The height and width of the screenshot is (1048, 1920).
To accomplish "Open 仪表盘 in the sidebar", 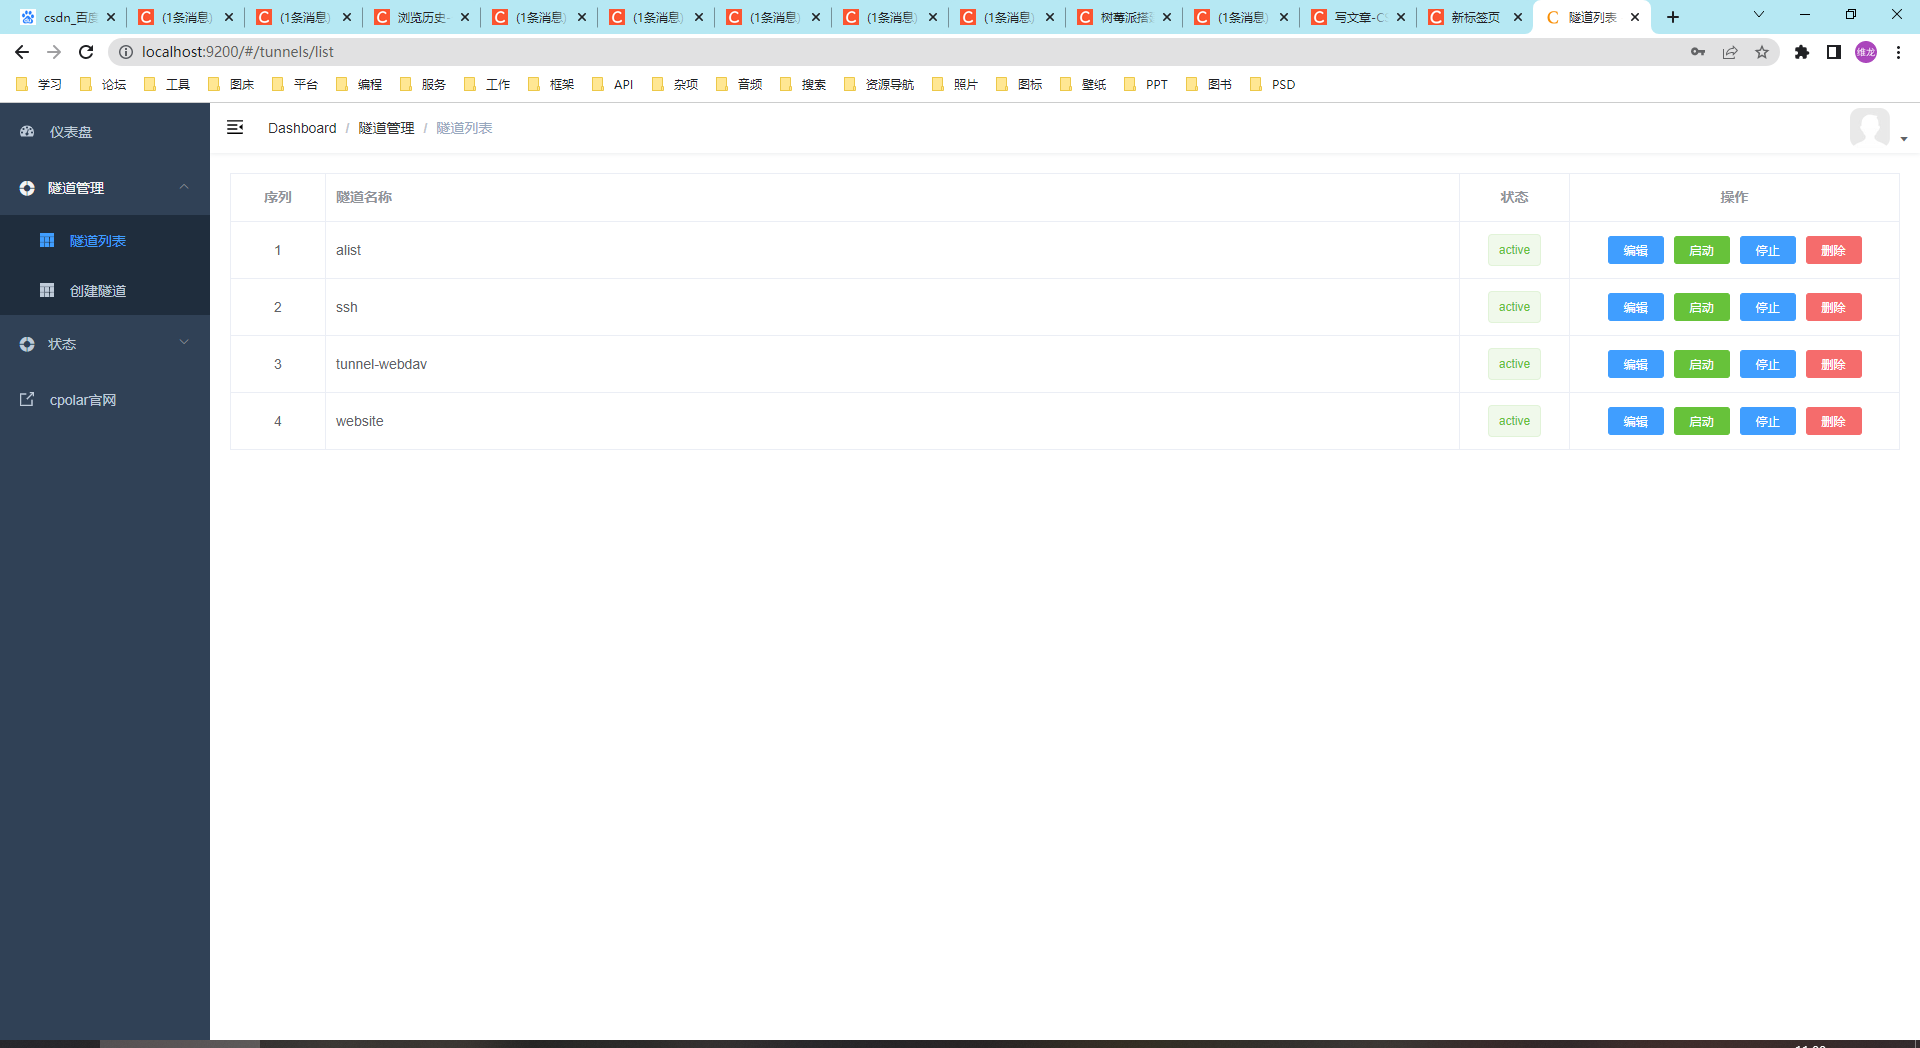I will pos(105,131).
